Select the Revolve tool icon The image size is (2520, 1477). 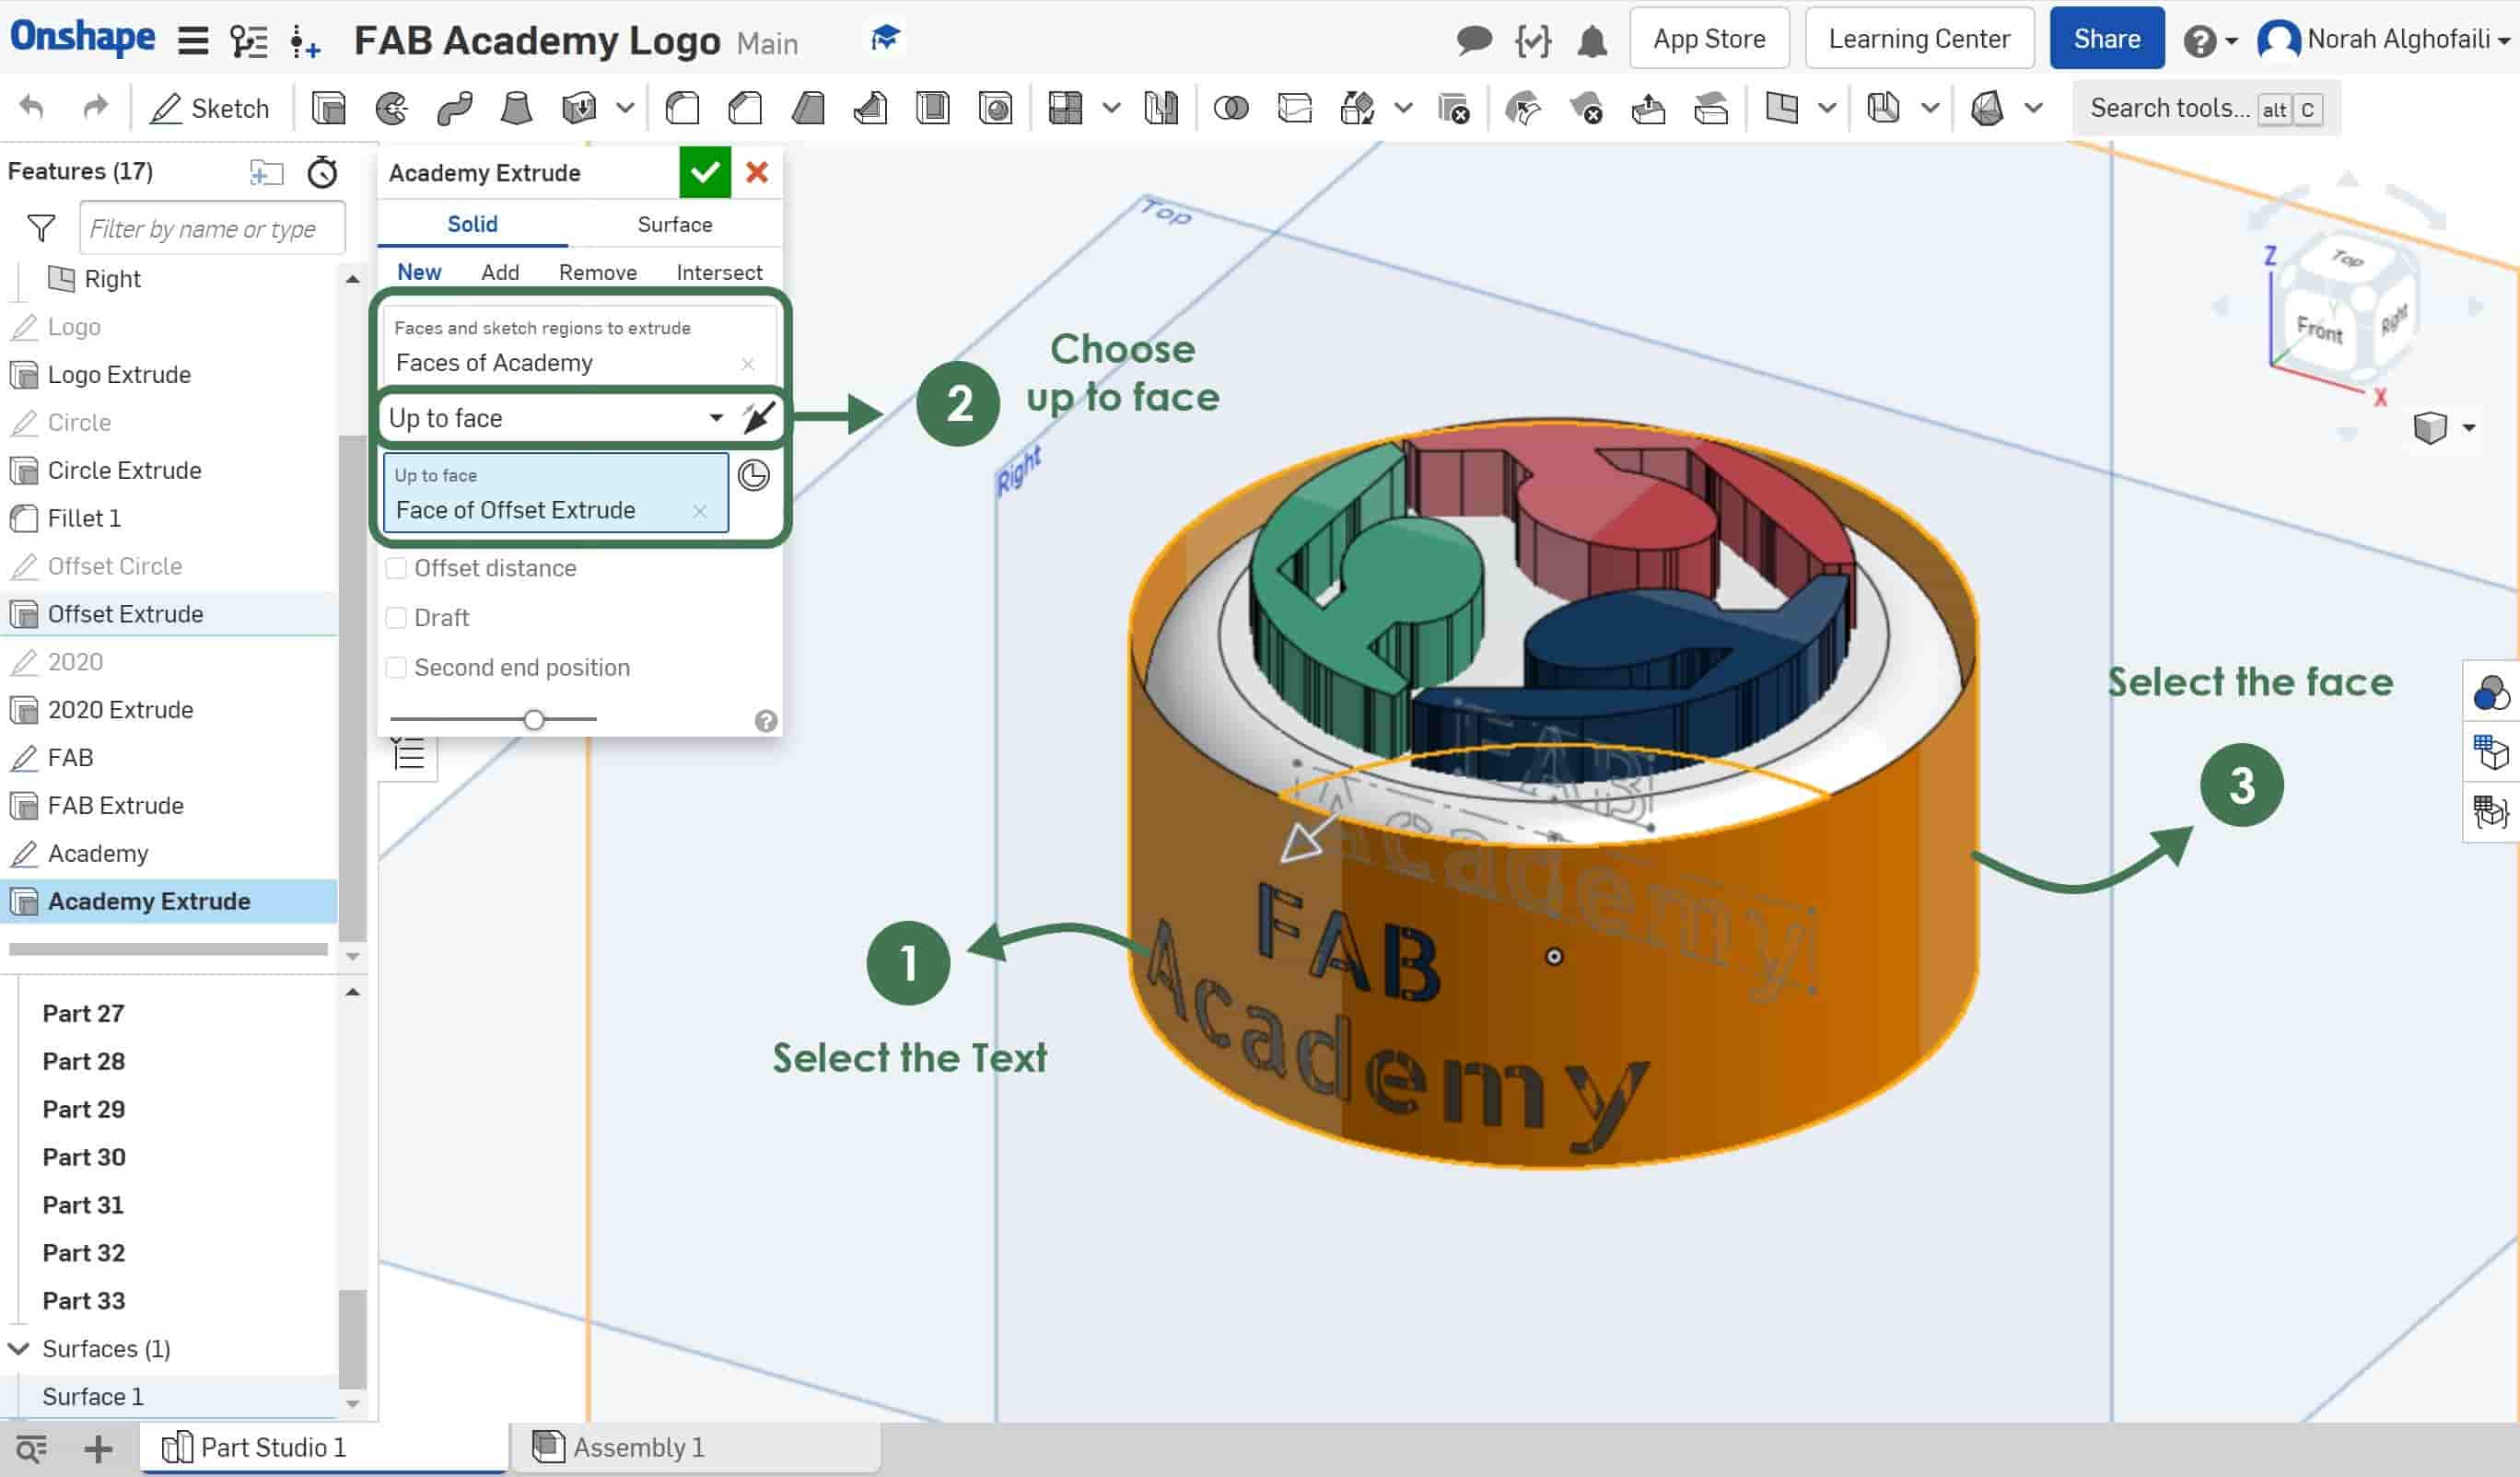tap(391, 107)
